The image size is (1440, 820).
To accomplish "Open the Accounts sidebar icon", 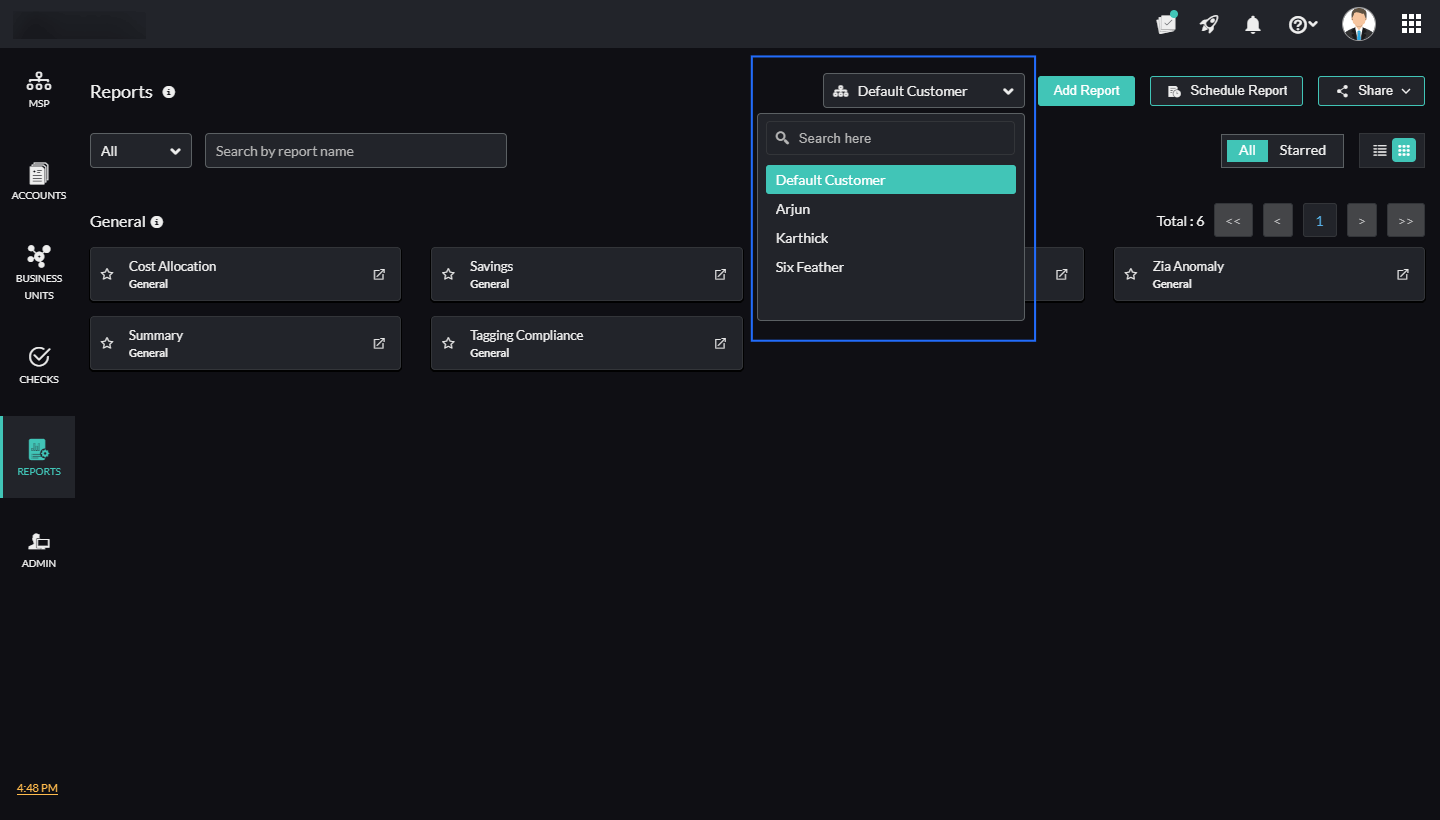I will click(38, 181).
